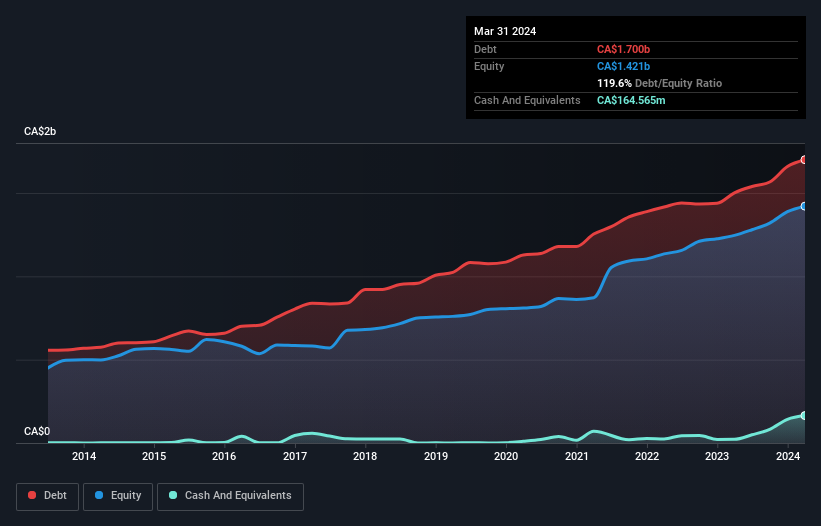Select the red Debt endpoint marker
The width and height of the screenshot is (821, 526).
pos(804,160)
